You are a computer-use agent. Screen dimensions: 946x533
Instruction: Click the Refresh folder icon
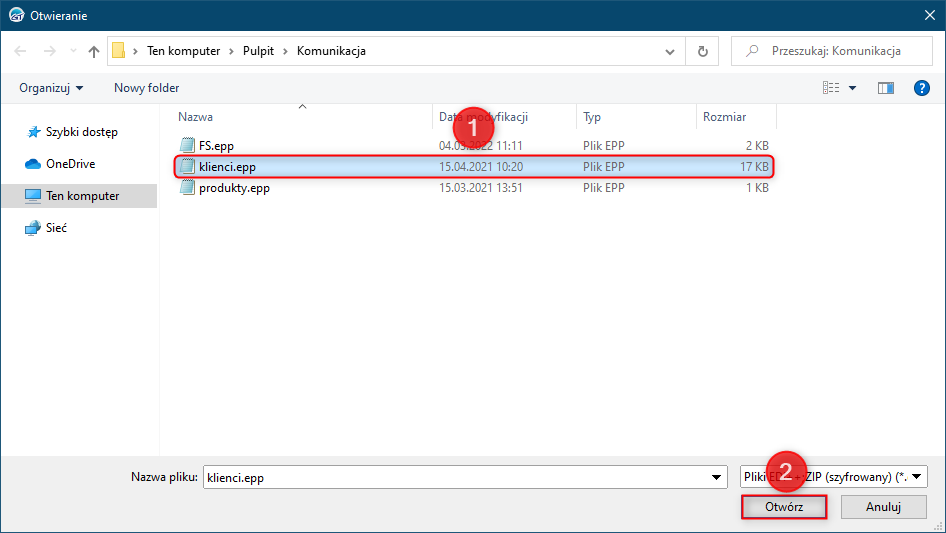pyautogui.click(x=702, y=51)
